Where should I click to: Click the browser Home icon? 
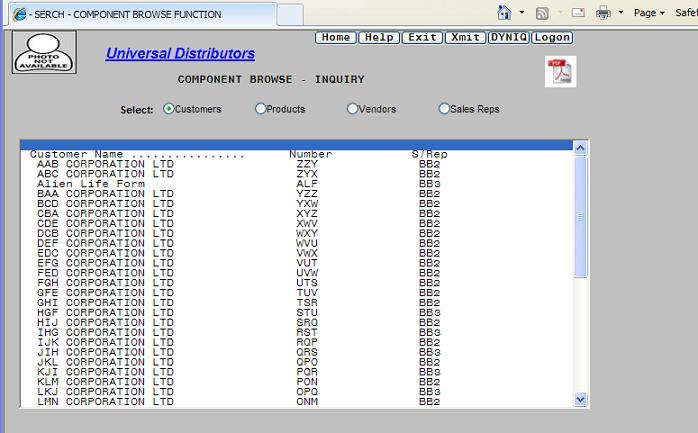pyautogui.click(x=506, y=13)
